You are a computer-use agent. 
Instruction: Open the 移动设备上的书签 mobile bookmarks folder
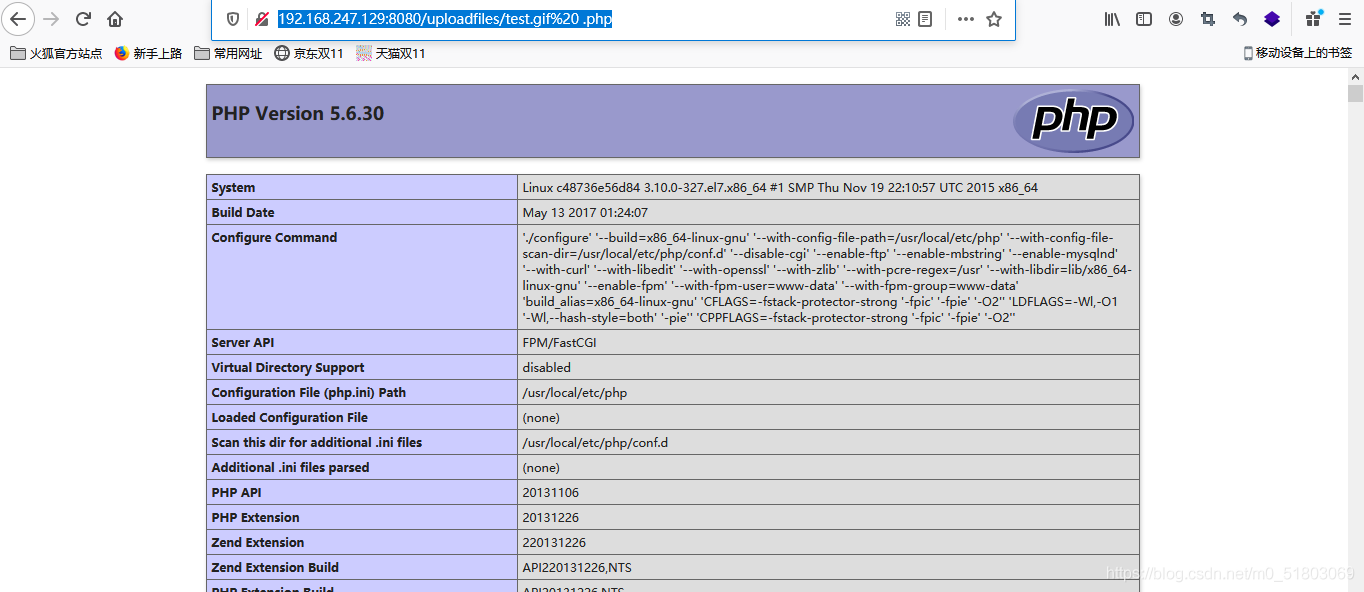(x=1297, y=53)
